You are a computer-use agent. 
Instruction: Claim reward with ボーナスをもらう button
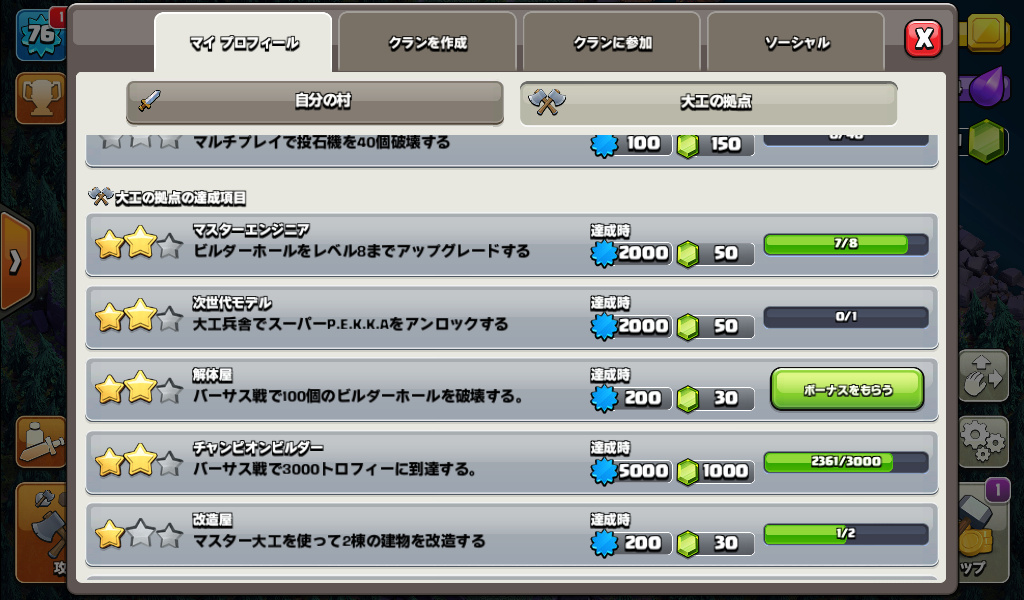tap(847, 390)
